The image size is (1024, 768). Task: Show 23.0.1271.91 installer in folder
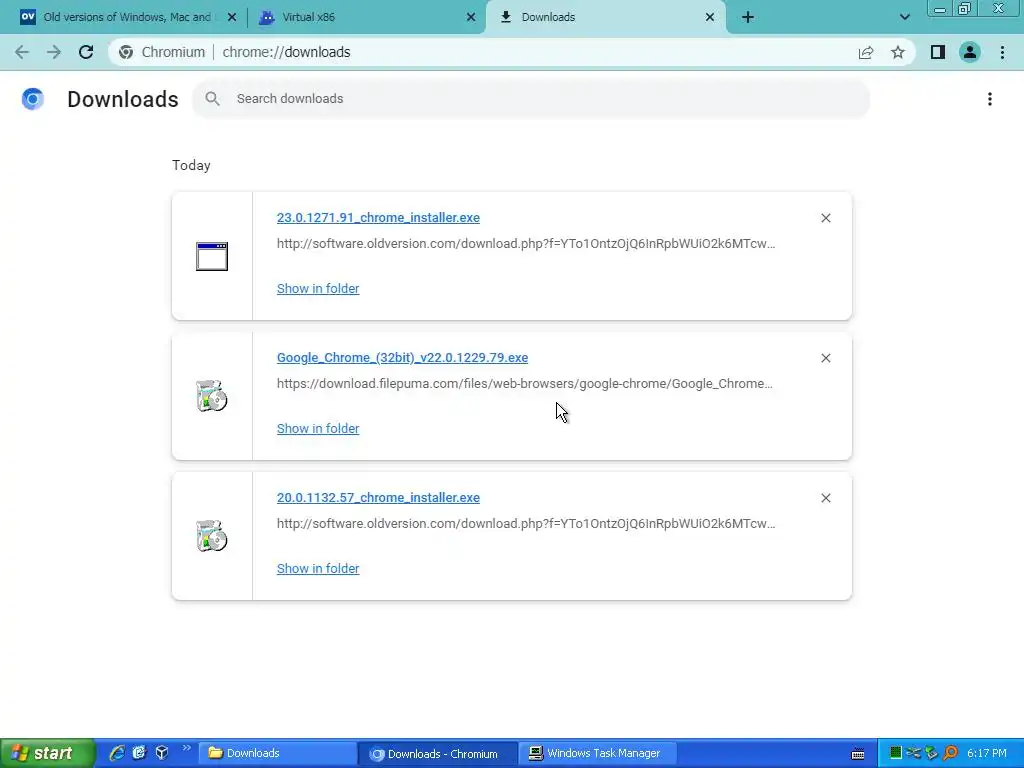click(318, 289)
